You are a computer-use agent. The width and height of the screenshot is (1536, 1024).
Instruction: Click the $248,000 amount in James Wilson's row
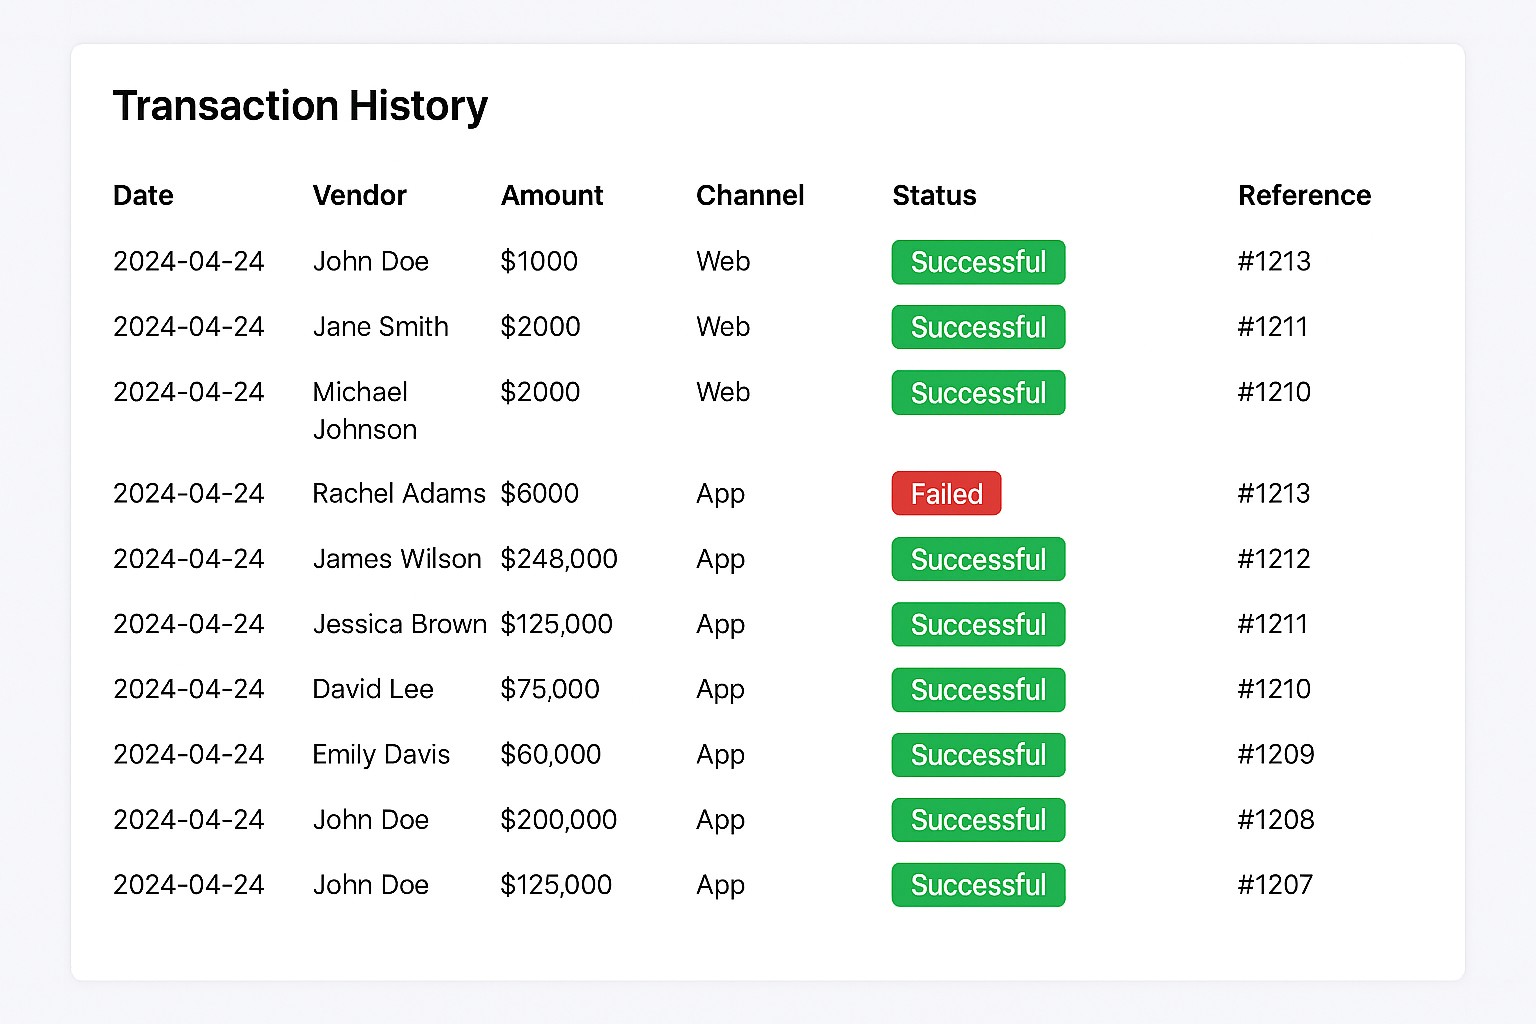tap(559, 559)
